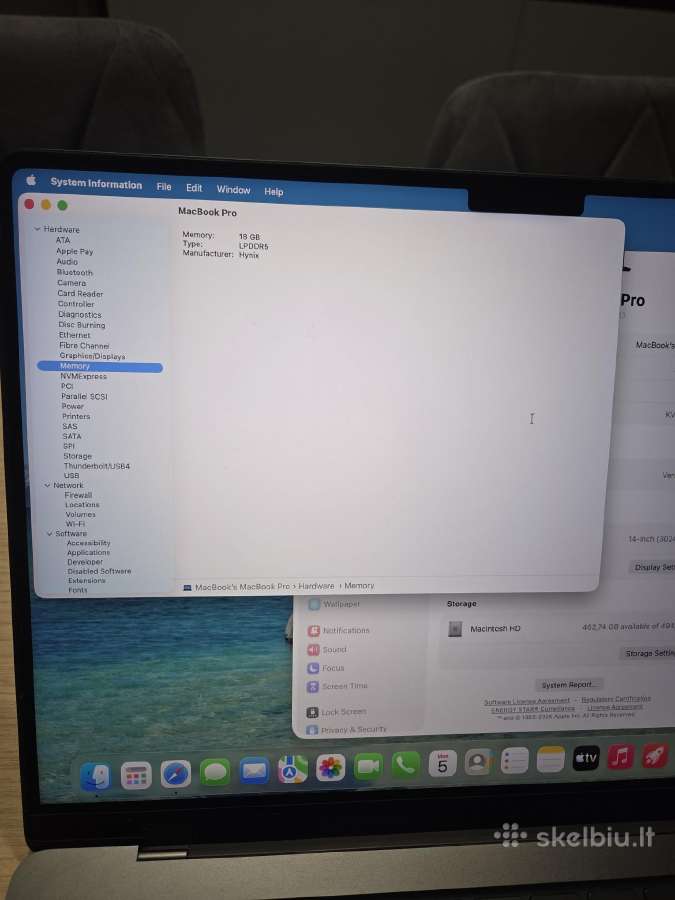
Task: Open the green Phone app in Dock
Action: 406,765
